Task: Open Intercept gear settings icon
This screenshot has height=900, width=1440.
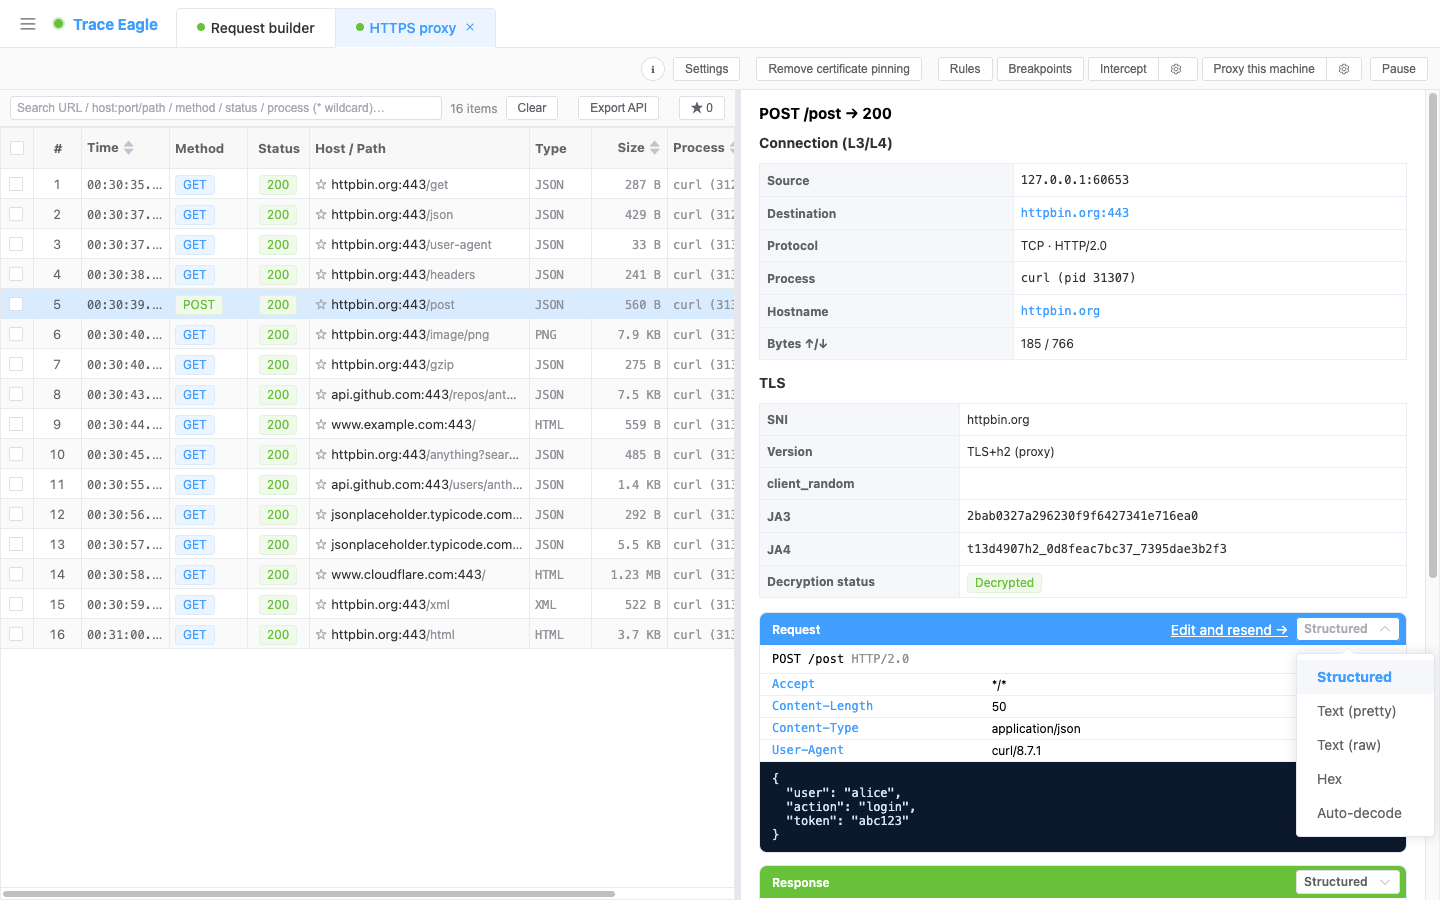Action: pos(1177,69)
